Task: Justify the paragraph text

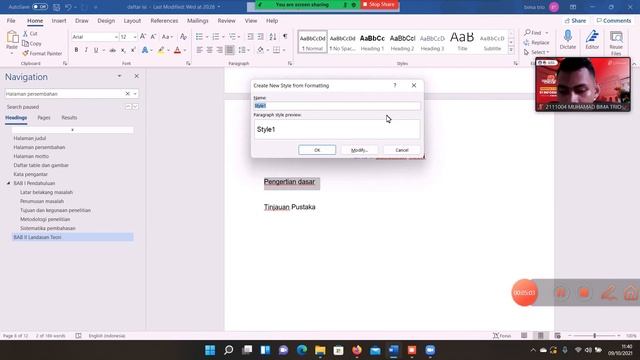Action: click(230, 50)
